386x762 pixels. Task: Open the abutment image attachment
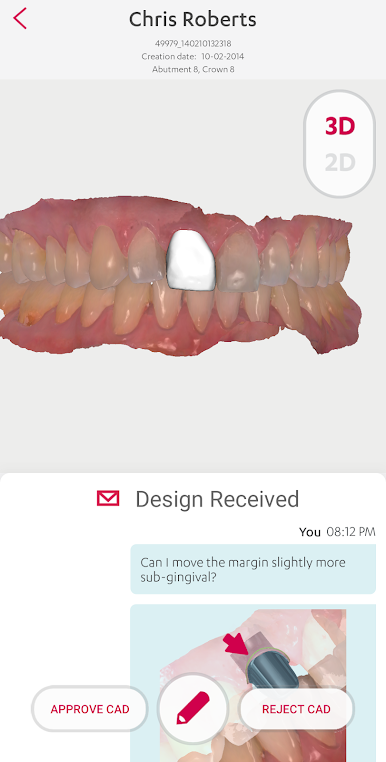(x=253, y=683)
